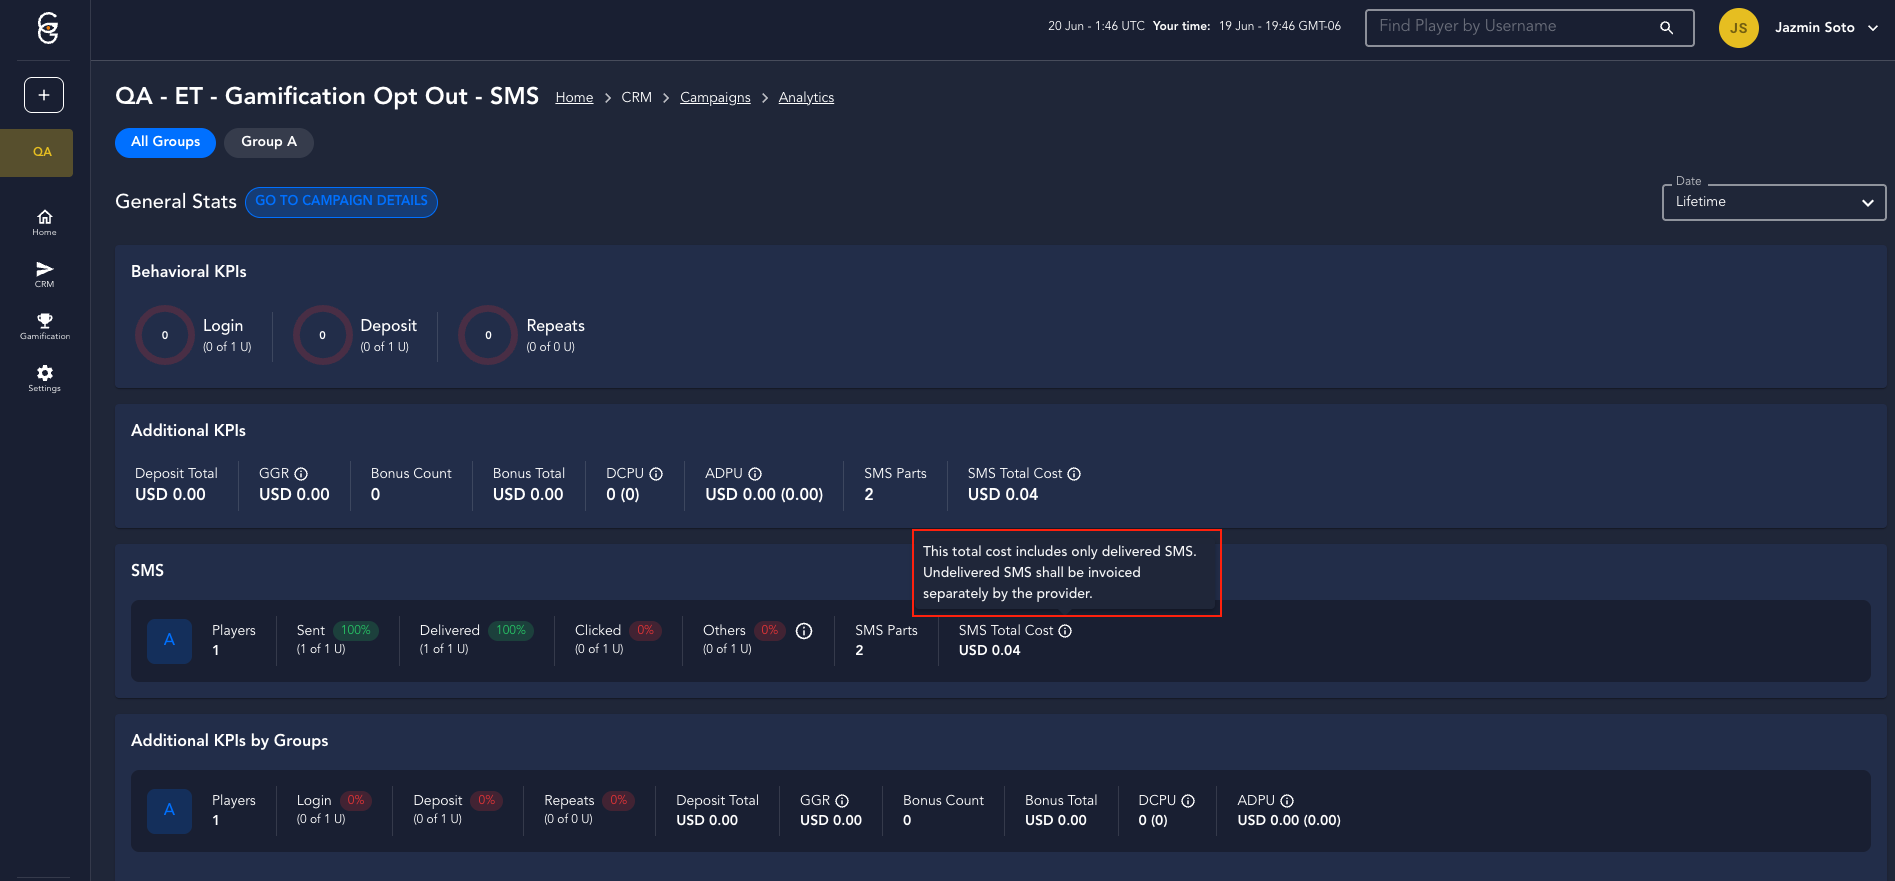Click the company logo at top left
Image resolution: width=1895 pixels, height=881 pixels.
(x=47, y=28)
